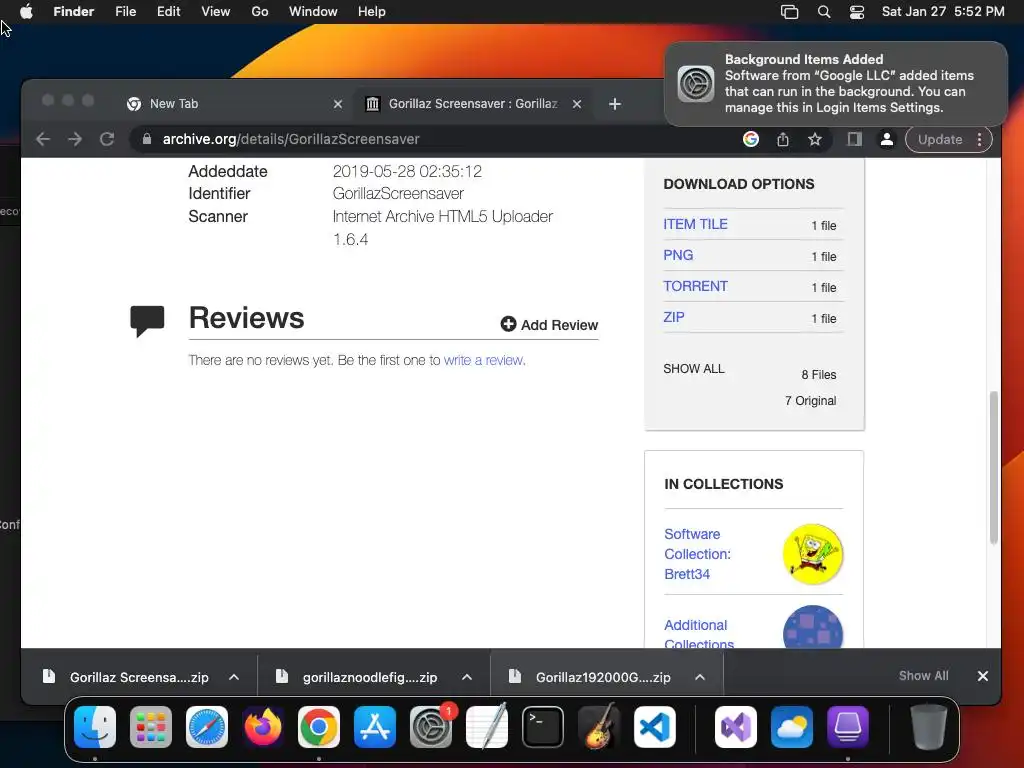Screen dimensions: 1024x768
Task: Launch Firefox from the dock
Action: click(x=263, y=727)
